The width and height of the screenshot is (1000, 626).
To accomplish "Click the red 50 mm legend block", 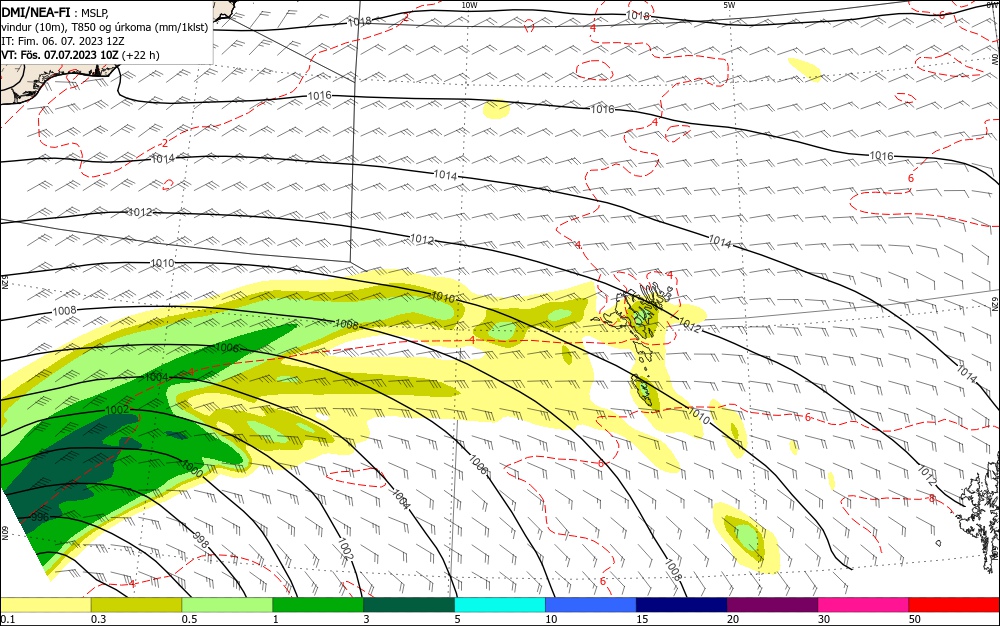I will pos(954,605).
